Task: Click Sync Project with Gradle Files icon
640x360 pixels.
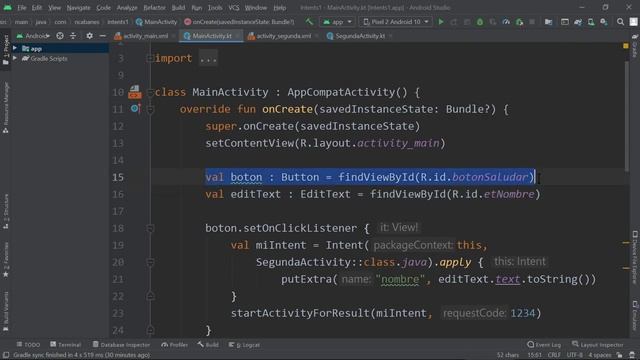Action: pyautogui.click(x=578, y=22)
